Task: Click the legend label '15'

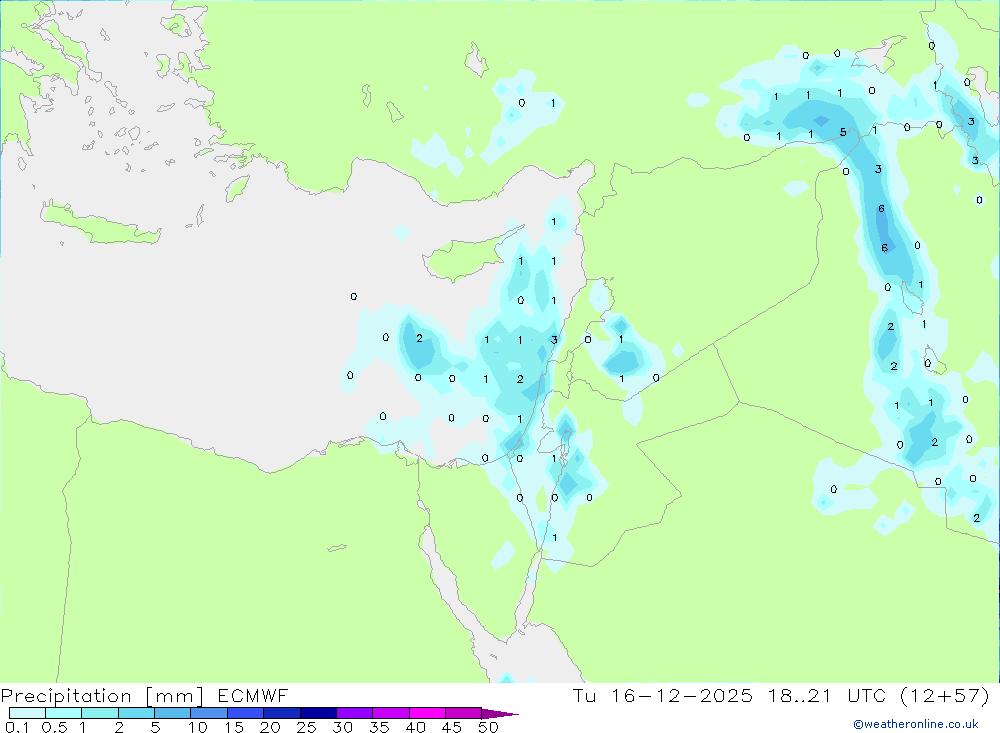Action: coord(234,727)
